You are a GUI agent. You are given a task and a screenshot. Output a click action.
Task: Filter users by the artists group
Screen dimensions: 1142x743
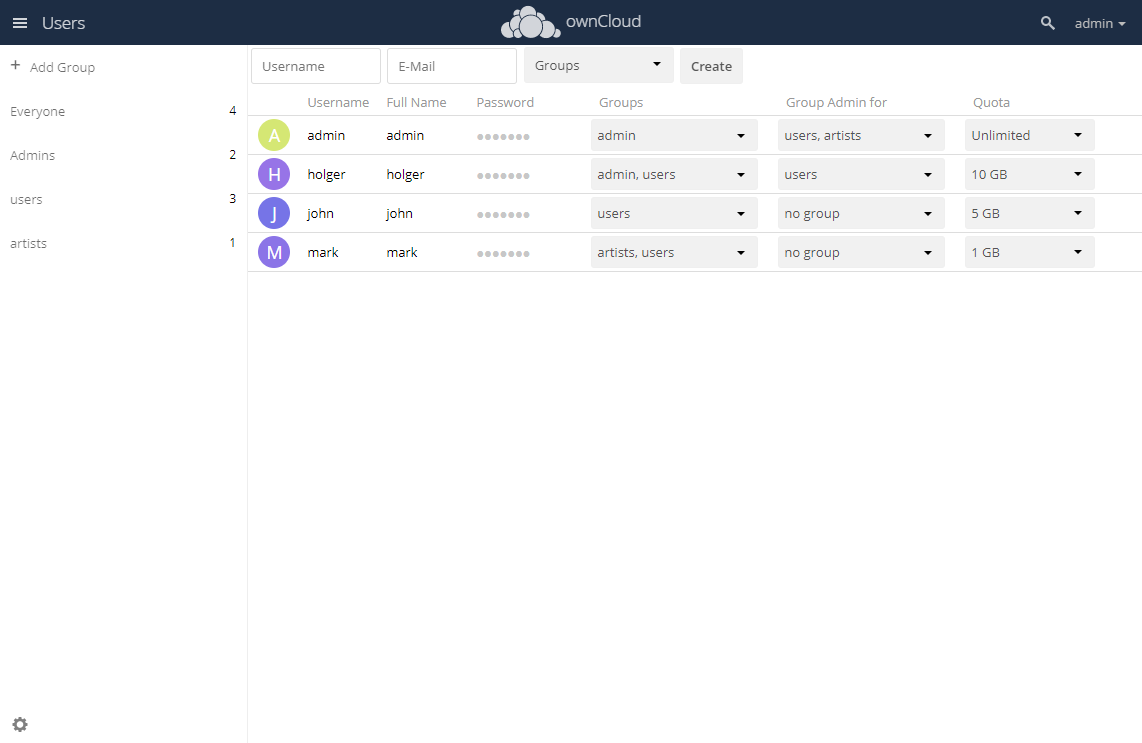pyautogui.click(x=29, y=243)
